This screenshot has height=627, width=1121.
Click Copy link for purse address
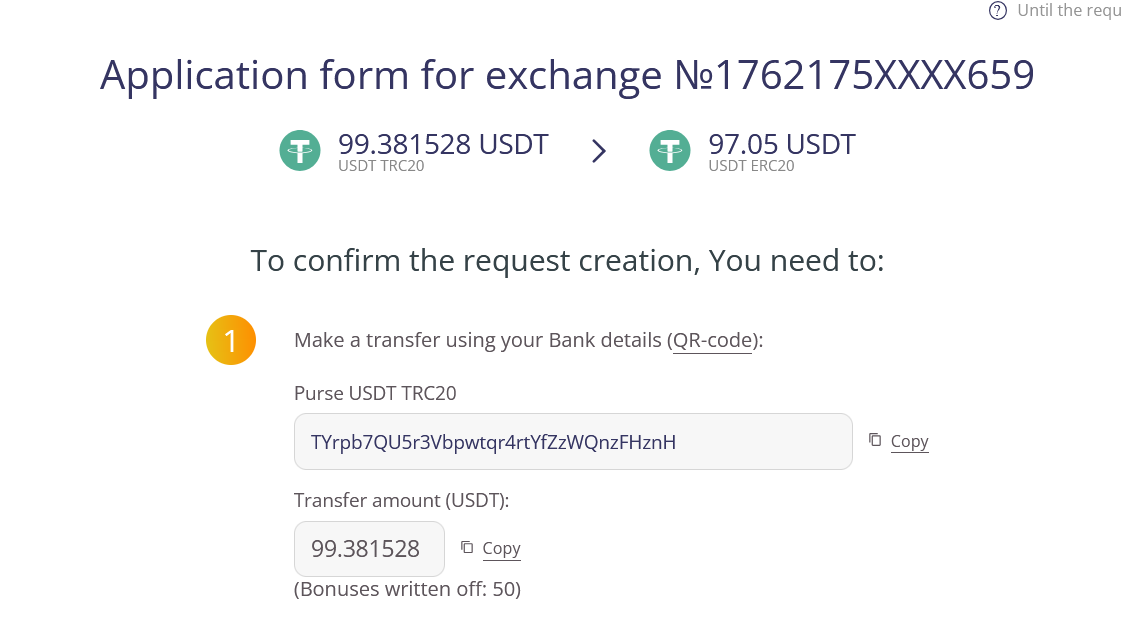[909, 441]
